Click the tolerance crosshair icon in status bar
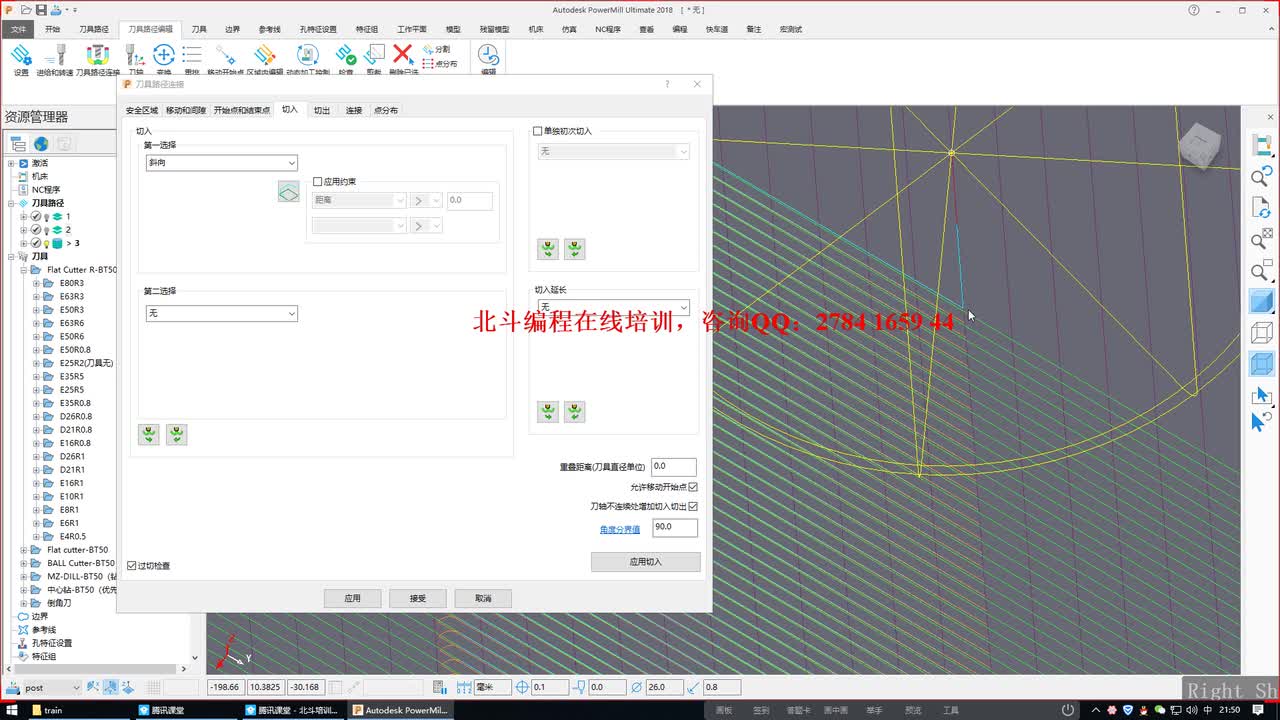 521,687
